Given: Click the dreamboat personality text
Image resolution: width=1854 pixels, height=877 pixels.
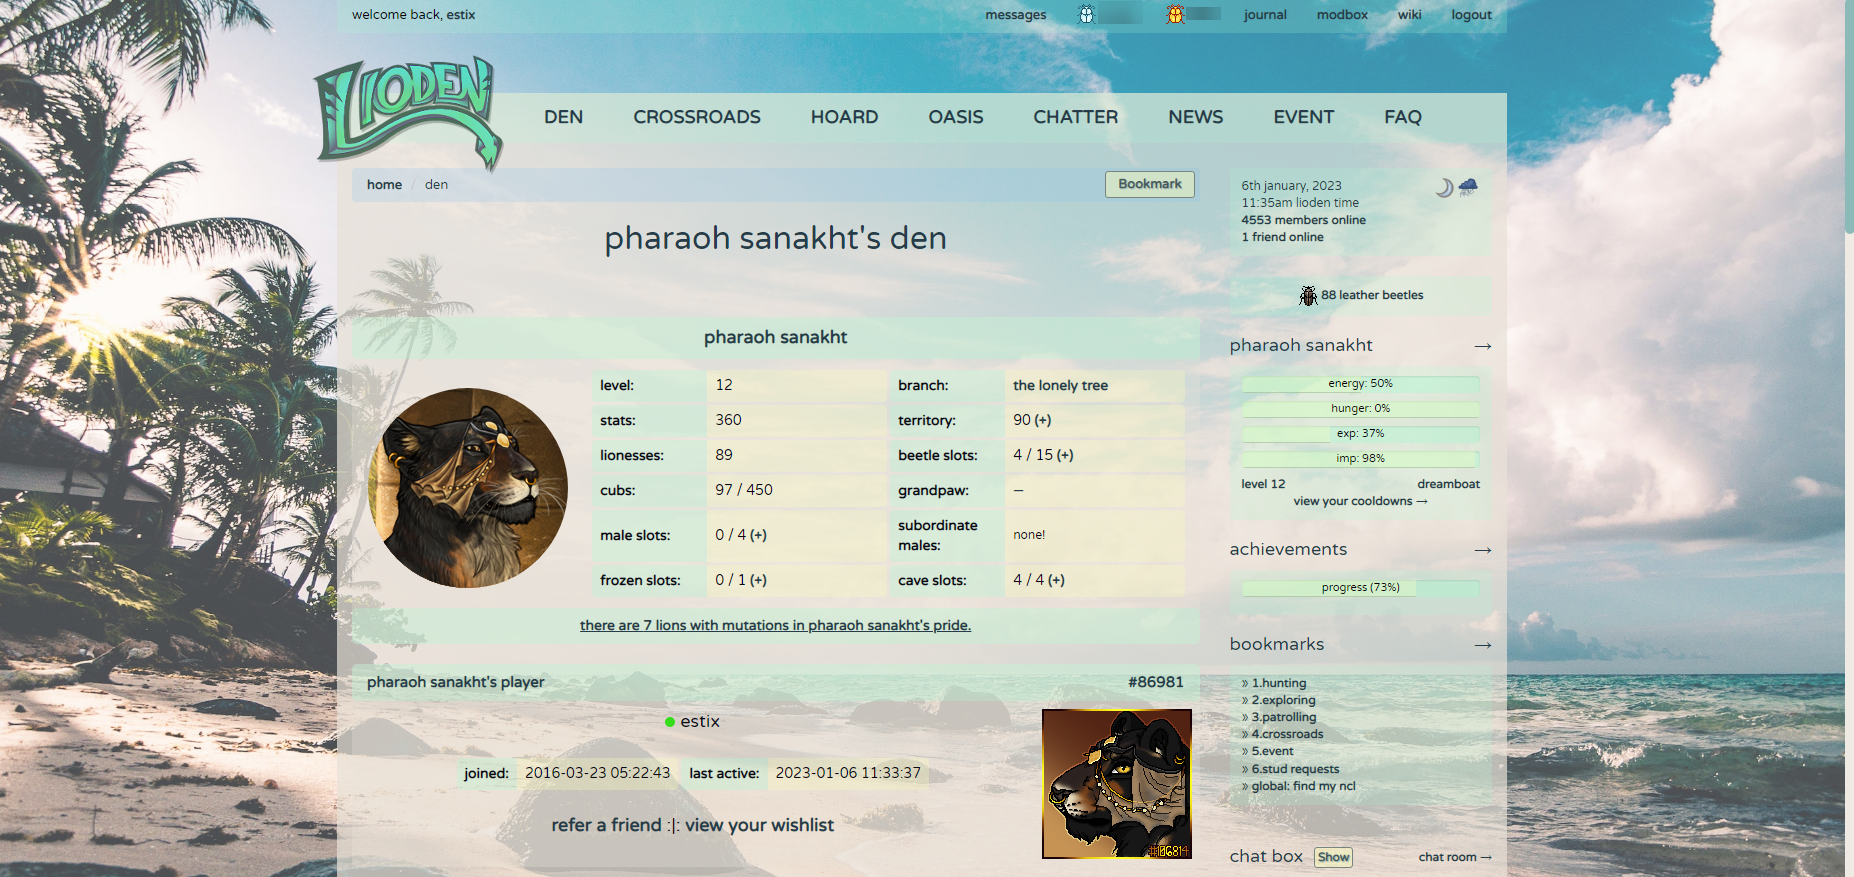Looking at the screenshot, I should coord(1448,484).
